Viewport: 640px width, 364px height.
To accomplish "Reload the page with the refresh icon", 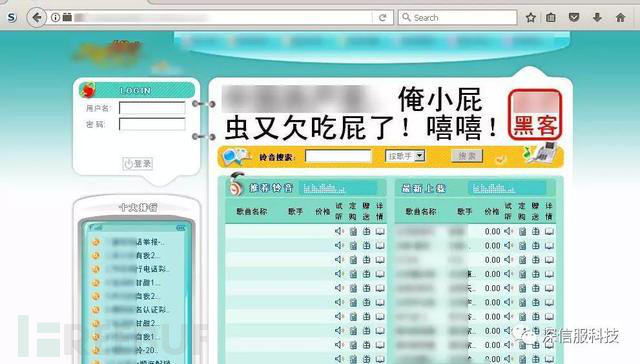I will [382, 18].
